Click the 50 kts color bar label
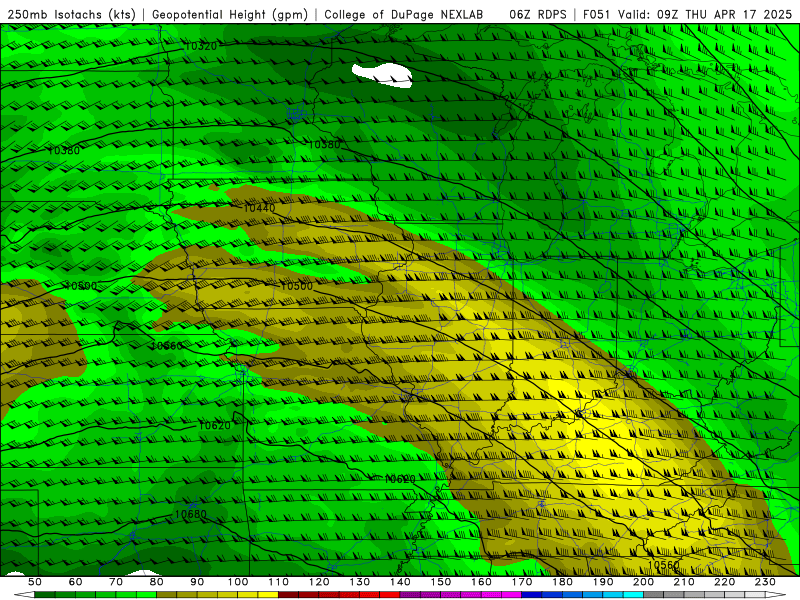The height and width of the screenshot is (600, 800). (x=34, y=582)
